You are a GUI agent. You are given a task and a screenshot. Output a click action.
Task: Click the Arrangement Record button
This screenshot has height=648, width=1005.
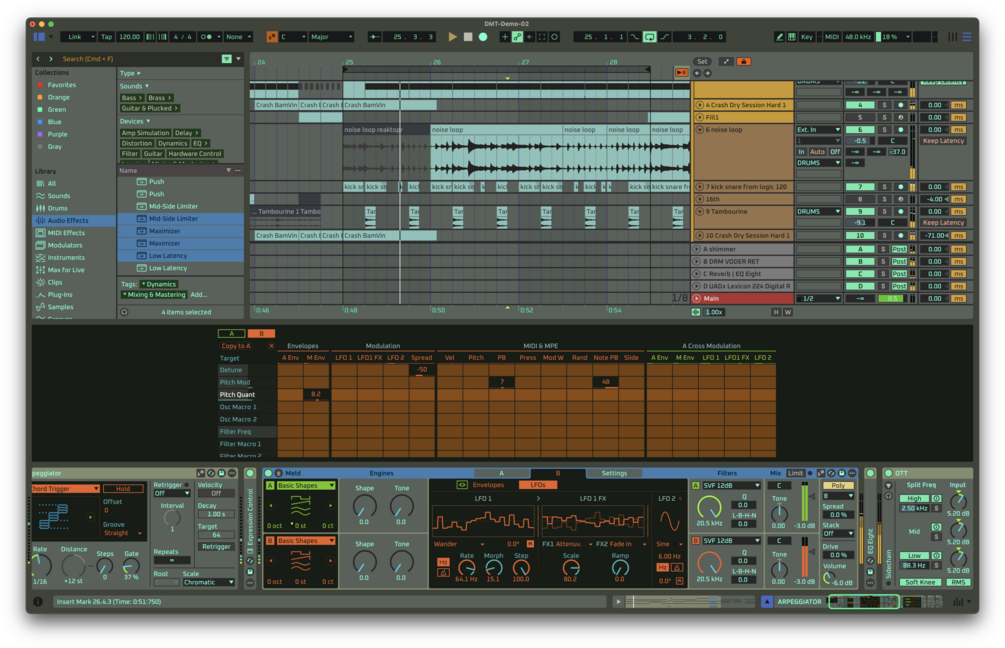coord(483,37)
